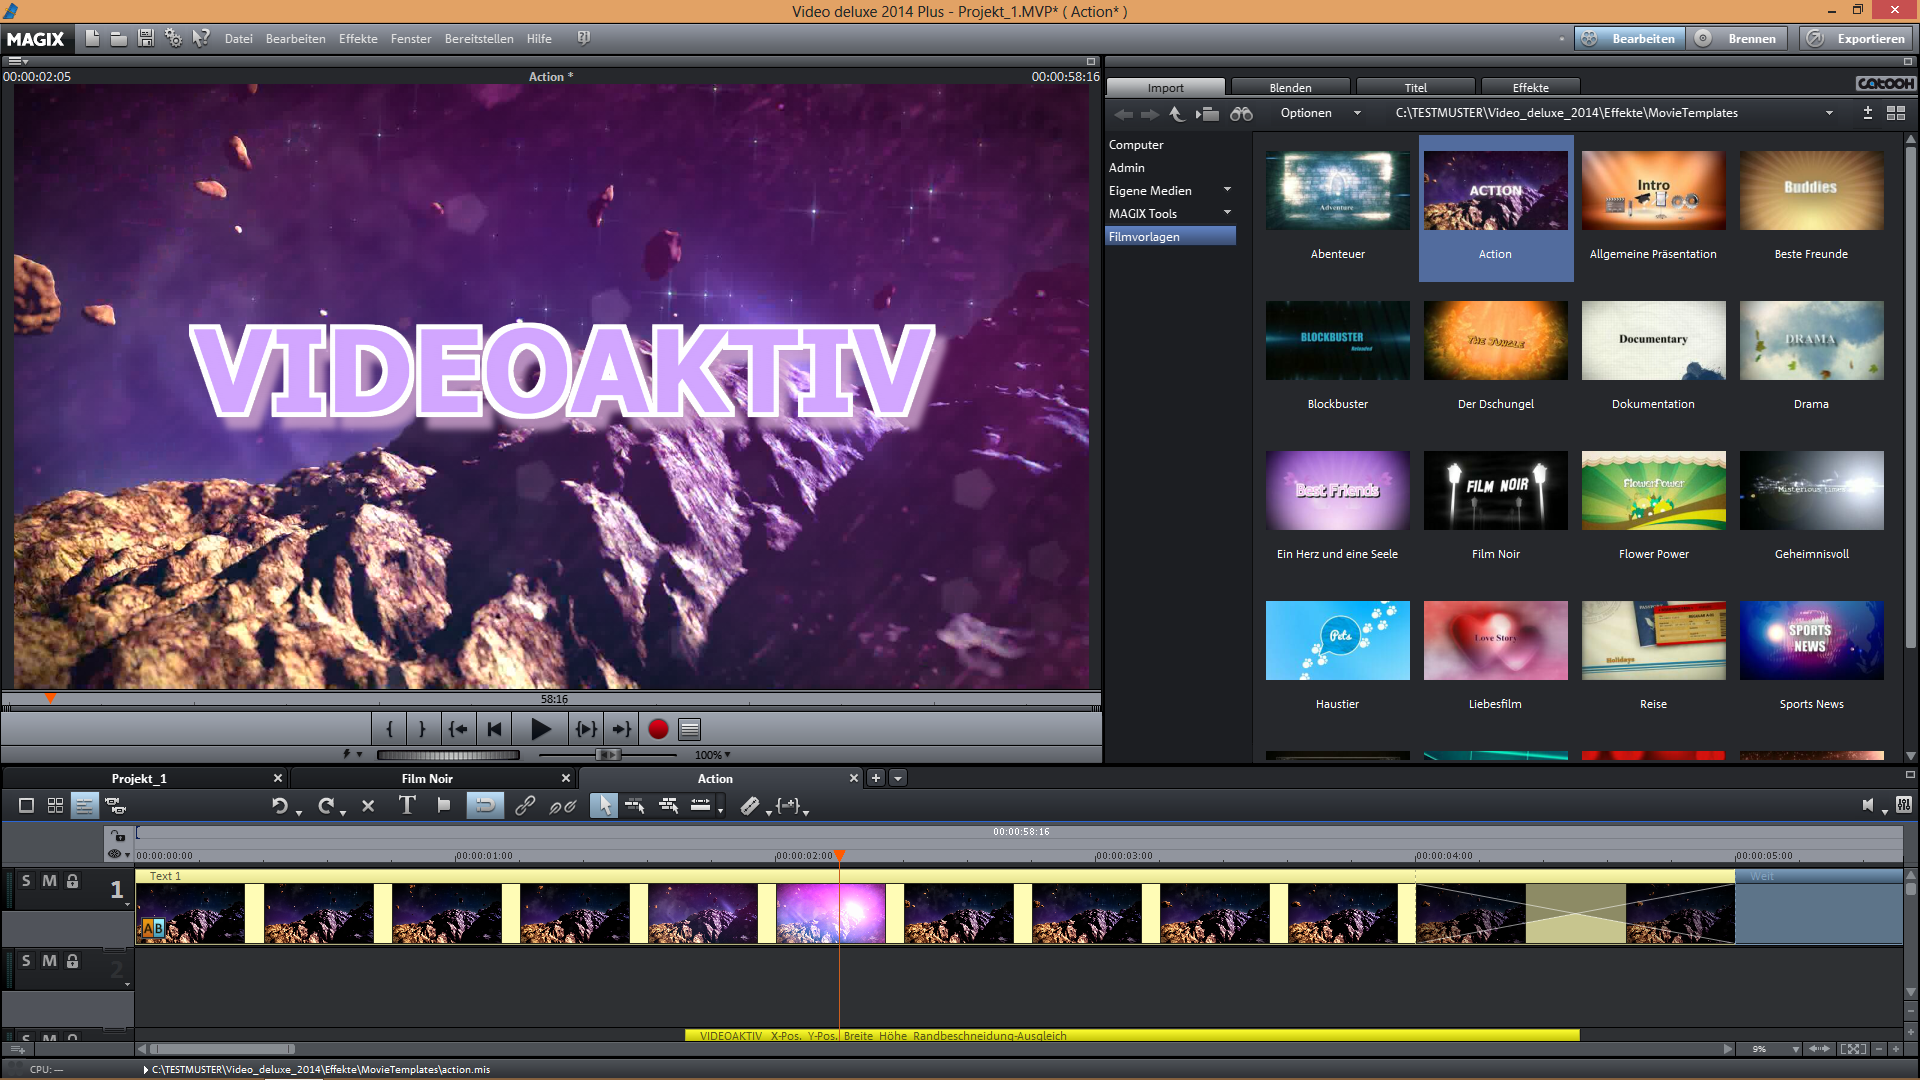This screenshot has width=1920, height=1080.
Task: Group objects with chain link icon
Action: [525, 805]
